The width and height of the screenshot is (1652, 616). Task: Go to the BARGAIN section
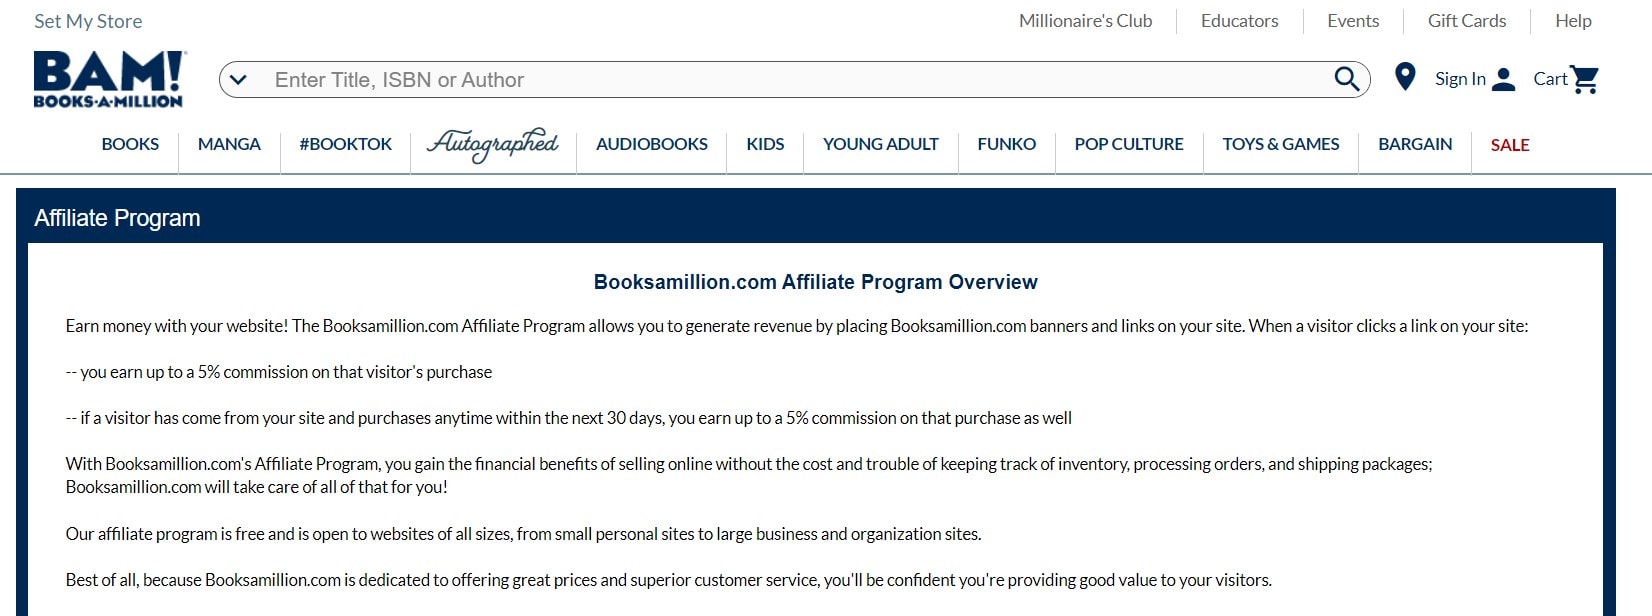pyautogui.click(x=1414, y=144)
